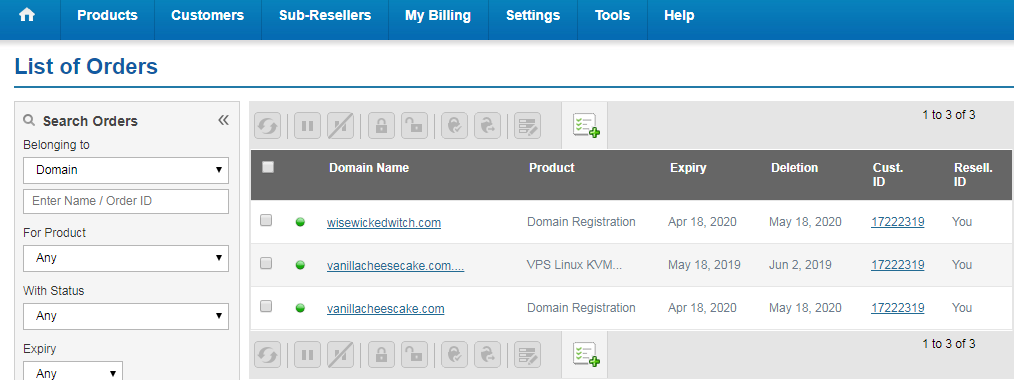Click the top toolbar suspend (pause) icon
Screen dimensions: 1014x380
307,125
